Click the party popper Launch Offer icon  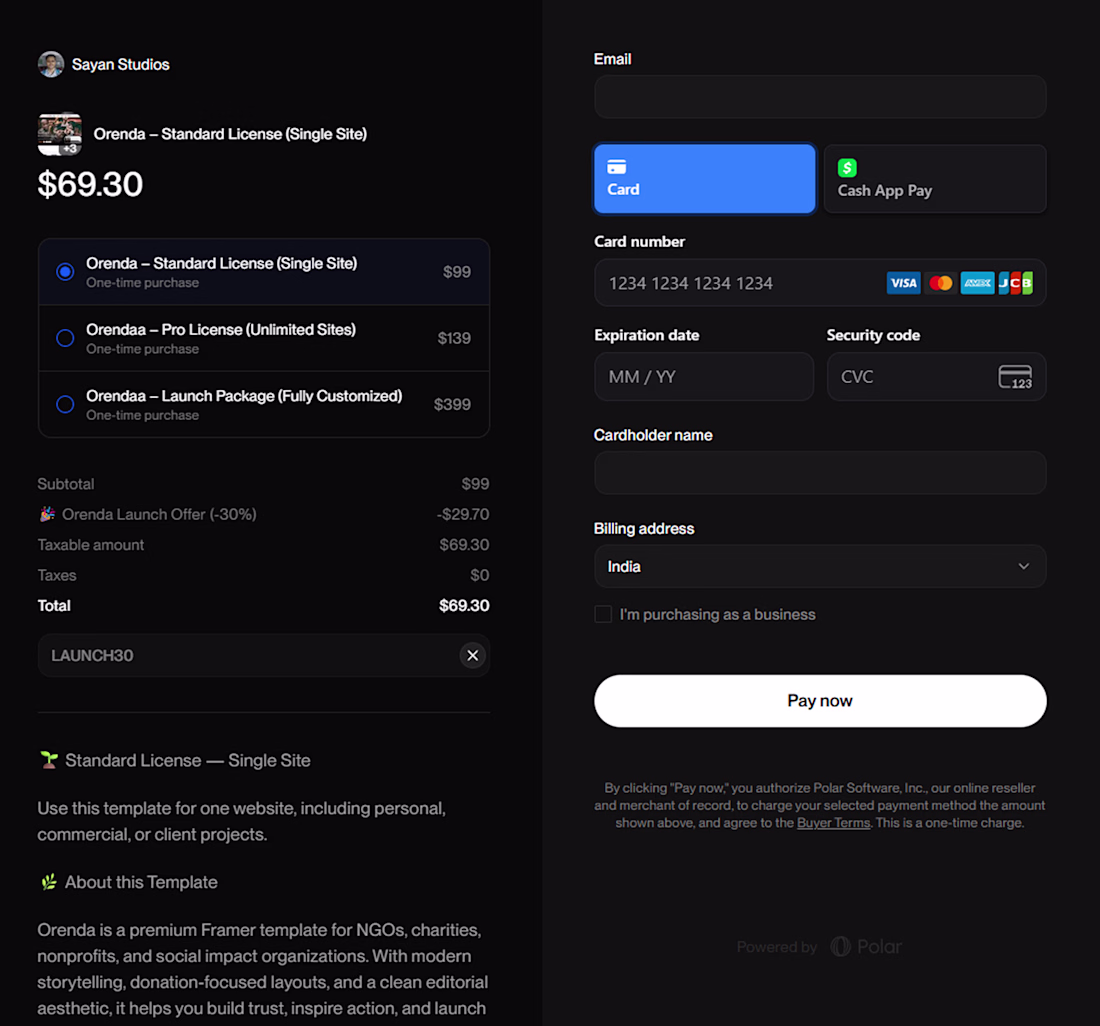click(47, 514)
